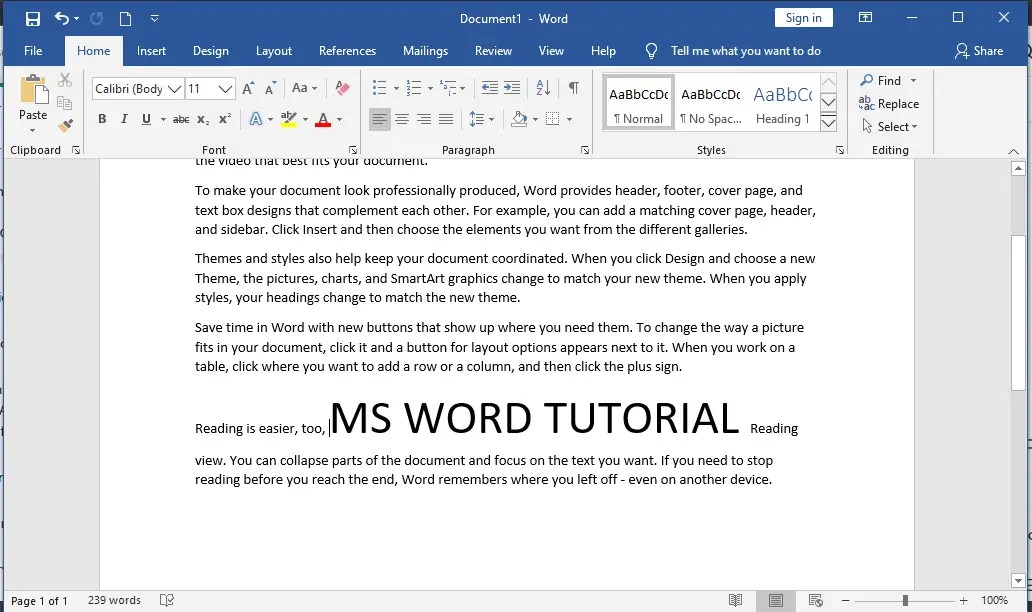Image resolution: width=1032 pixels, height=612 pixels.
Task: Toggle Bold formatting
Action: coord(102,119)
